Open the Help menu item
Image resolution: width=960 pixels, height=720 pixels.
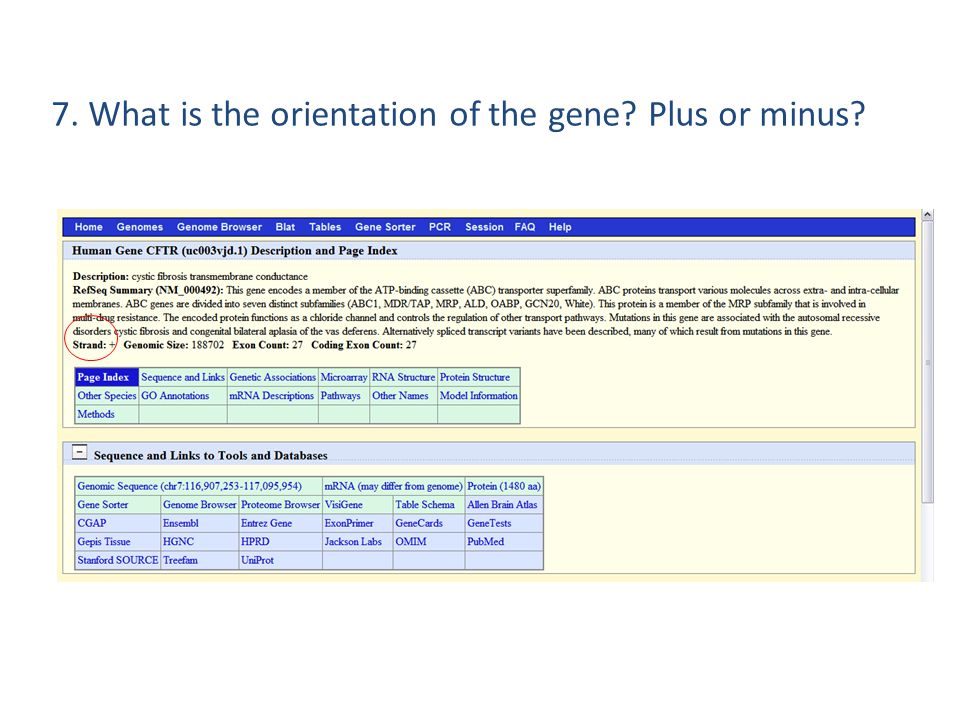(x=560, y=227)
